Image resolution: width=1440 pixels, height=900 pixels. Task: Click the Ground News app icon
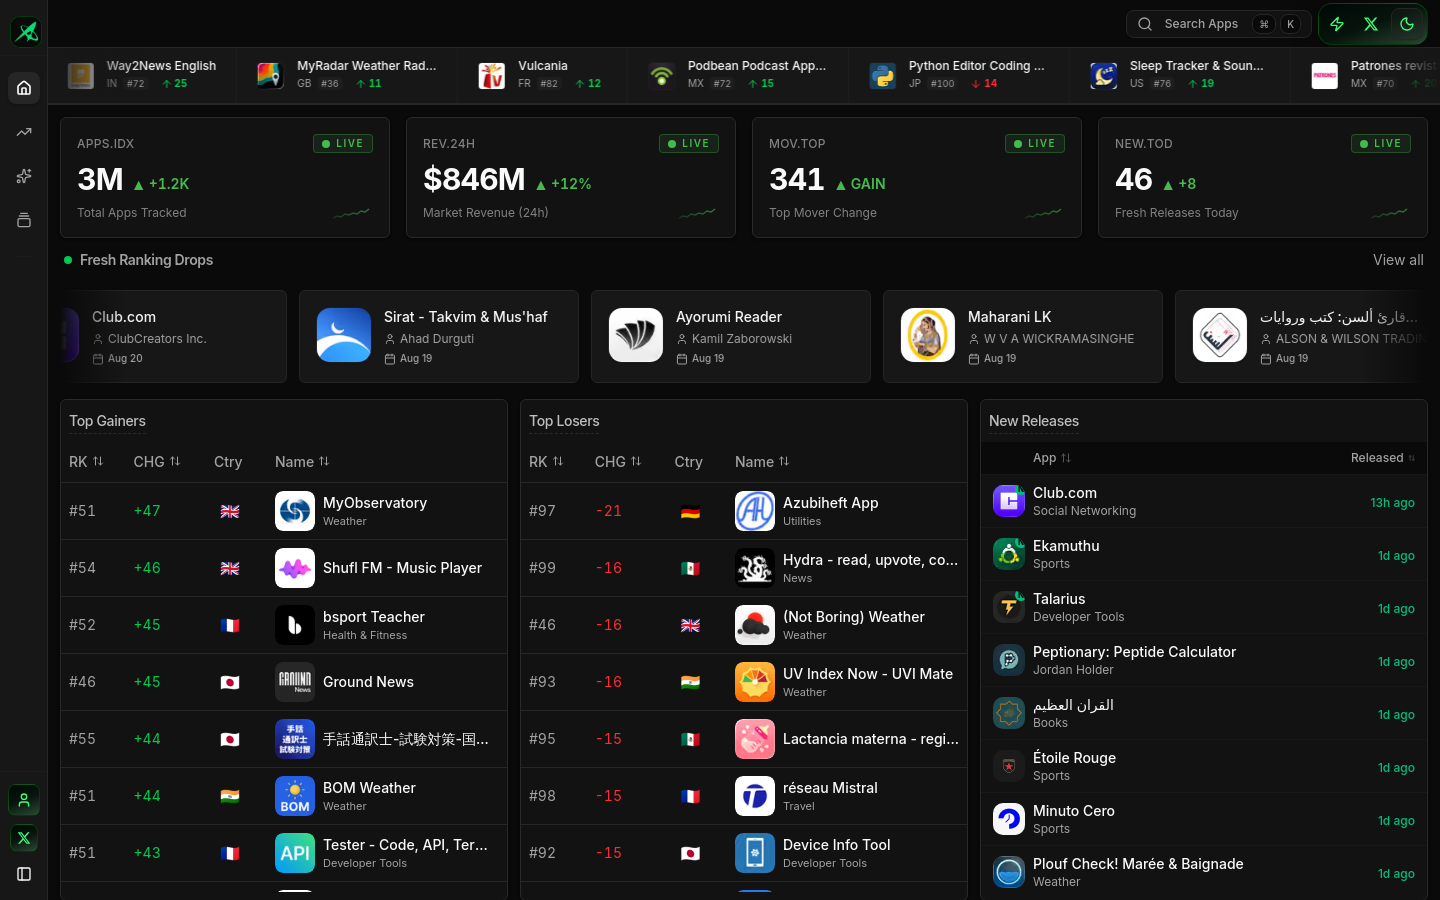295,682
